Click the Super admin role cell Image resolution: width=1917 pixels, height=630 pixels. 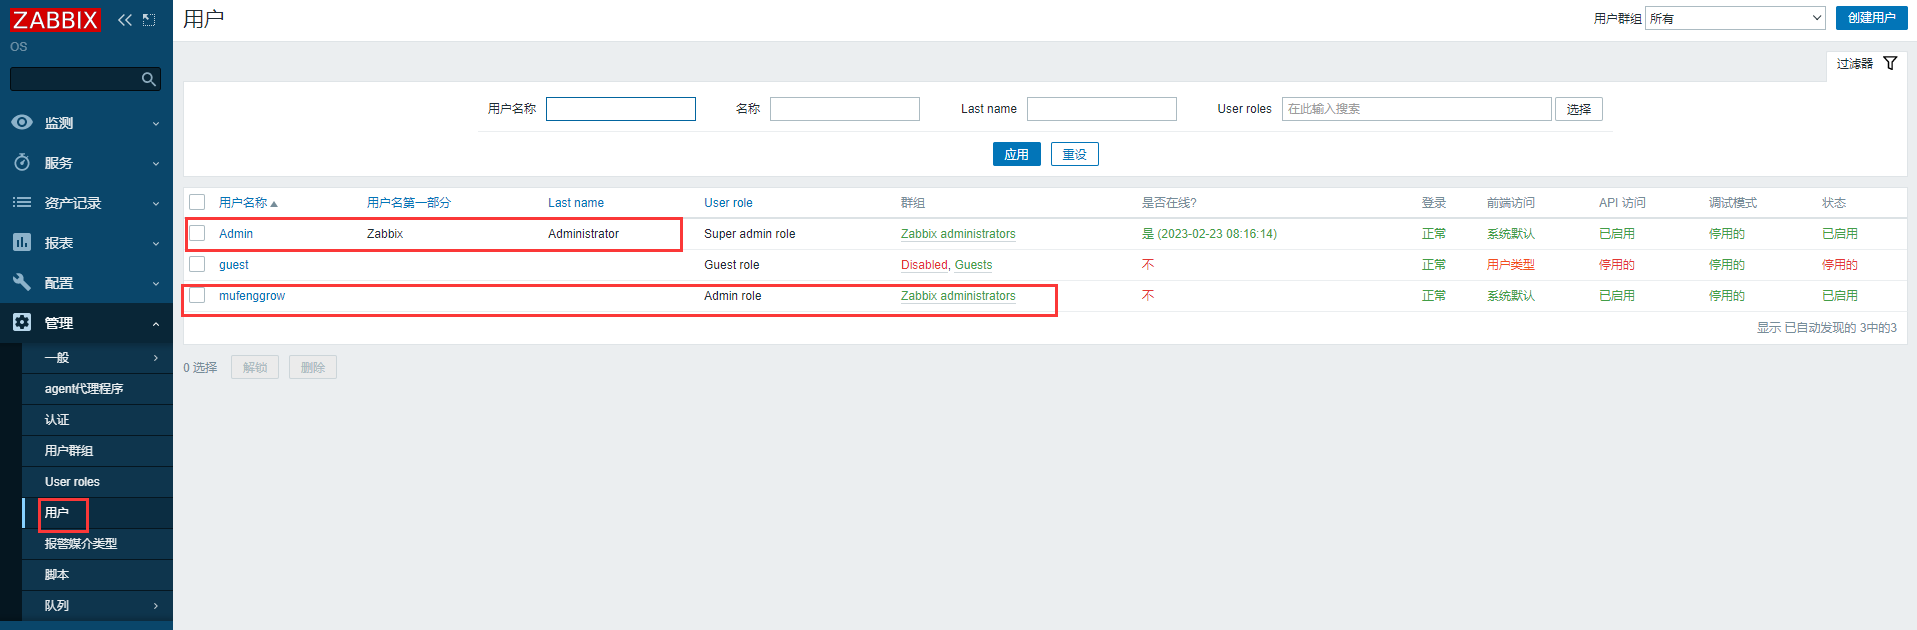pyautogui.click(x=750, y=234)
